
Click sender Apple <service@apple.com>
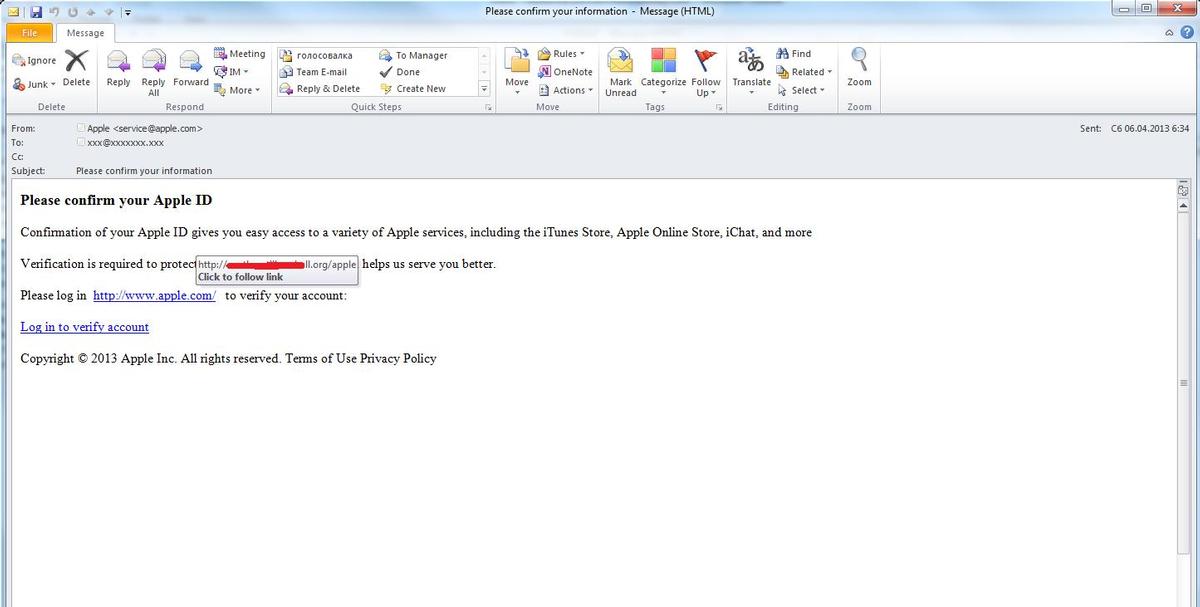coord(145,128)
